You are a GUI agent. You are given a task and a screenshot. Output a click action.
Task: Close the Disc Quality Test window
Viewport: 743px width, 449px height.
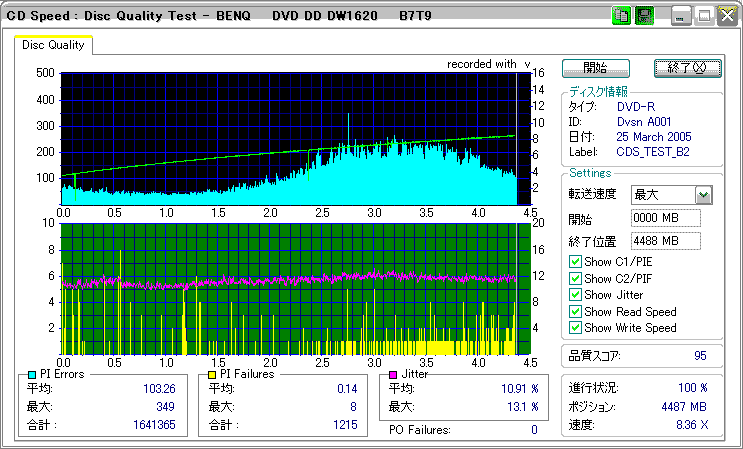point(727,16)
